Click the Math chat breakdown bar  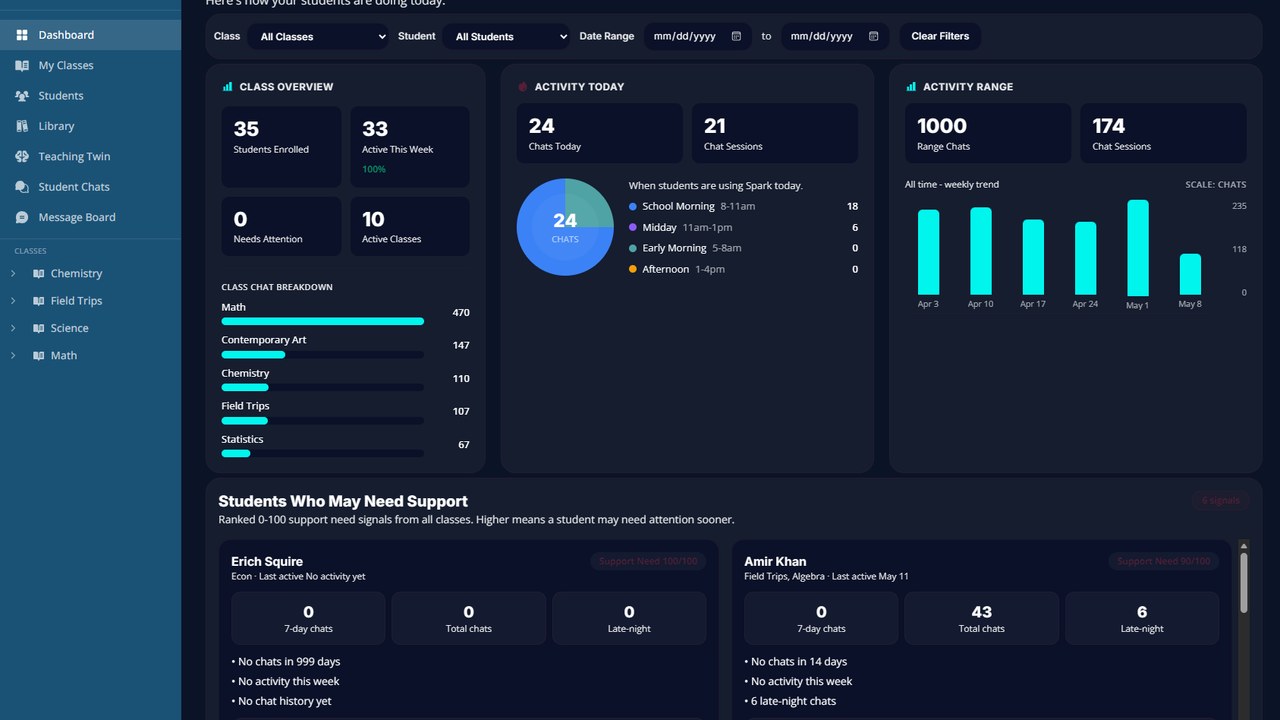(322, 321)
